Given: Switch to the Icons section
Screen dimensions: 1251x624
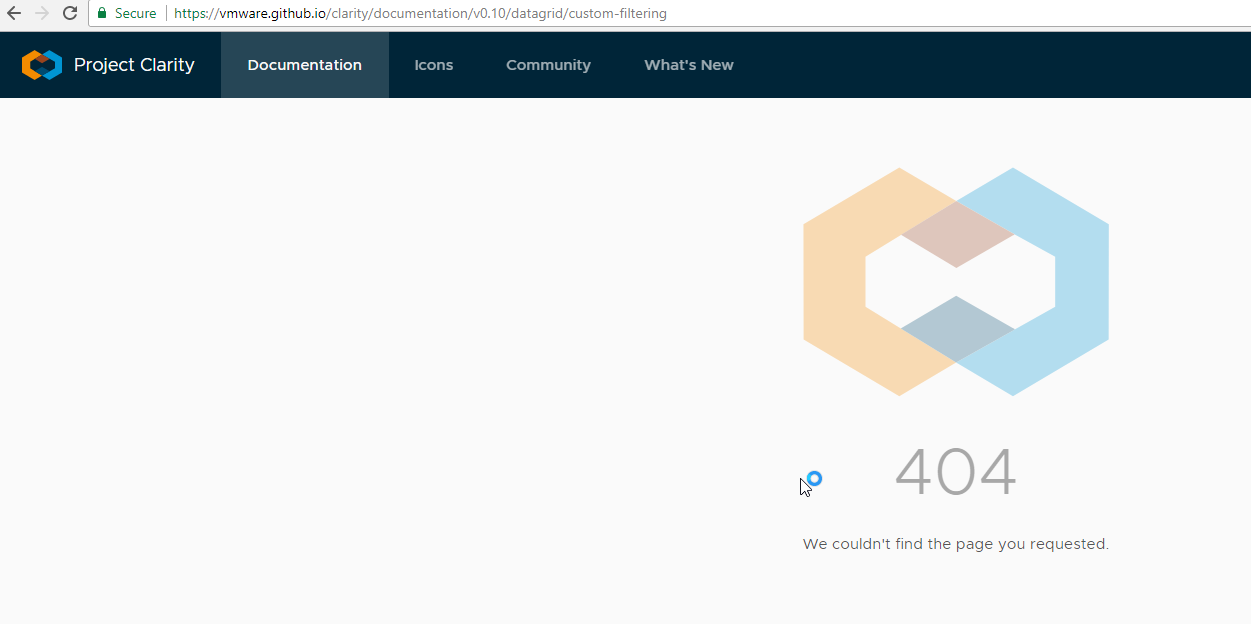Looking at the screenshot, I should tap(433, 64).
